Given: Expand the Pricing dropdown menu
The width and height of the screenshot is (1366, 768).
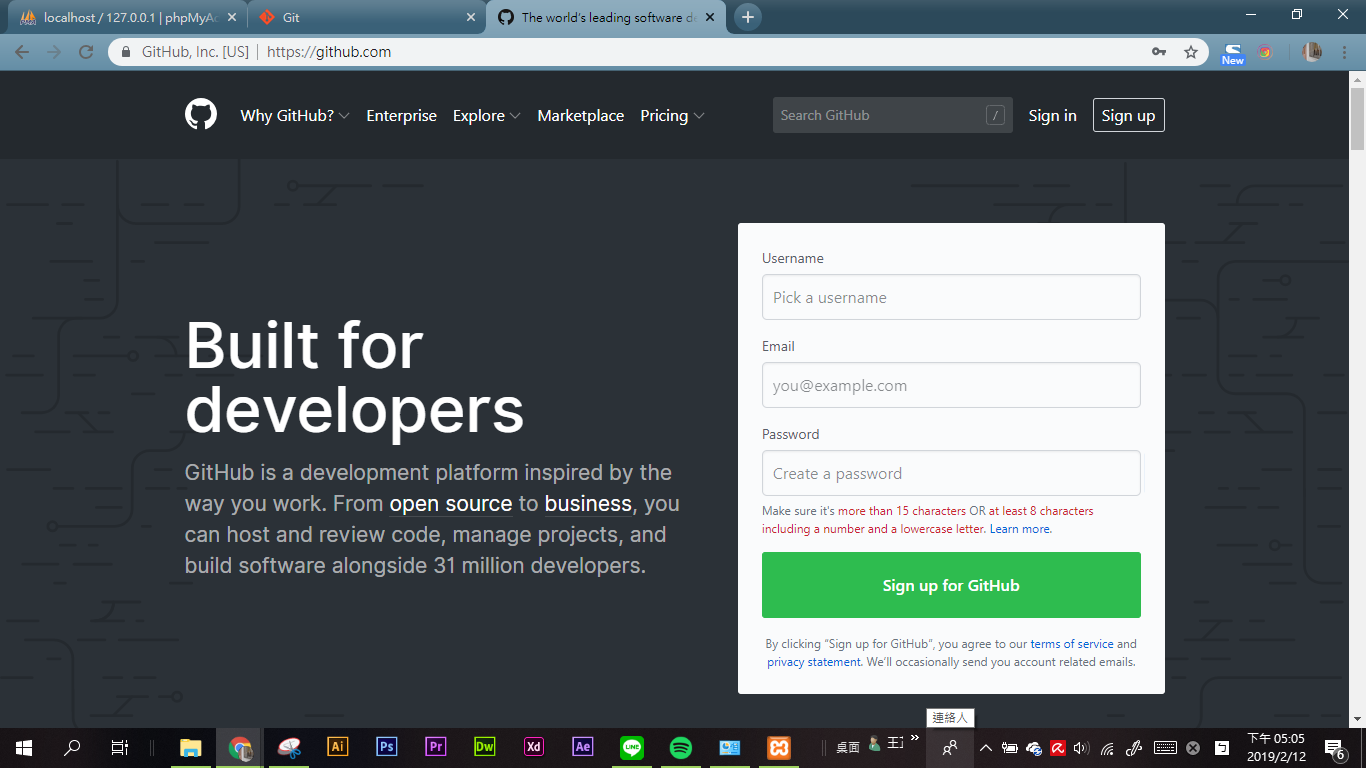Looking at the screenshot, I should [673, 116].
